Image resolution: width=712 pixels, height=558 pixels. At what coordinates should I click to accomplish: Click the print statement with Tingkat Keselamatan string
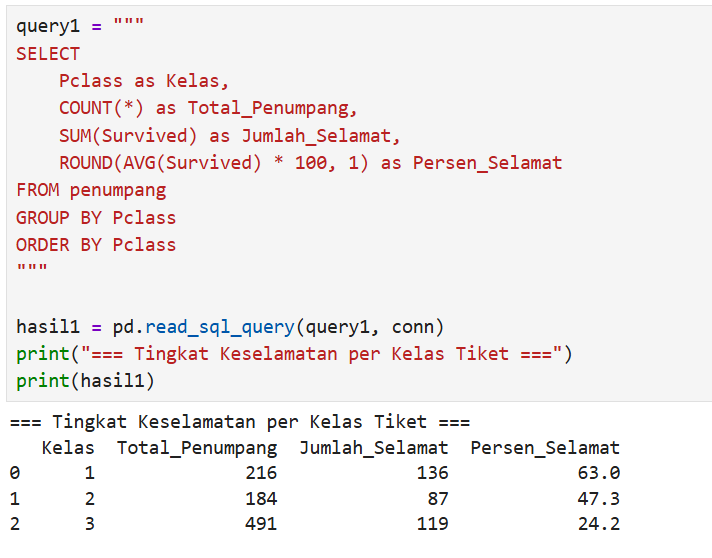(x=294, y=354)
